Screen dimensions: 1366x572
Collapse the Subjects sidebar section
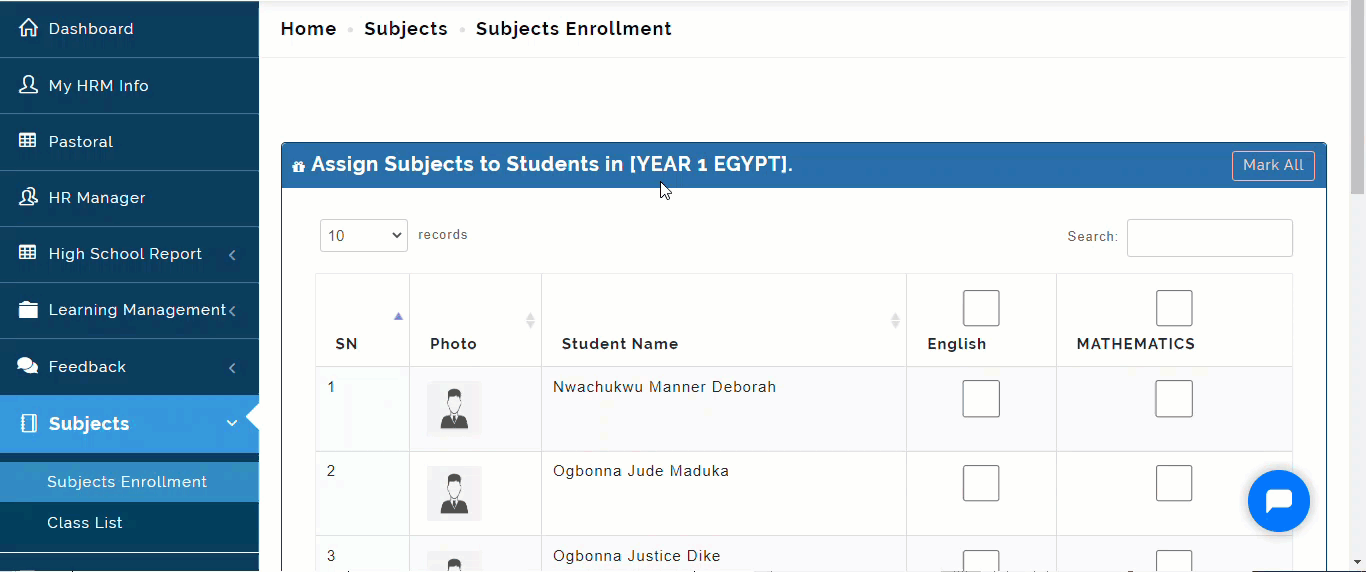[x=129, y=424]
